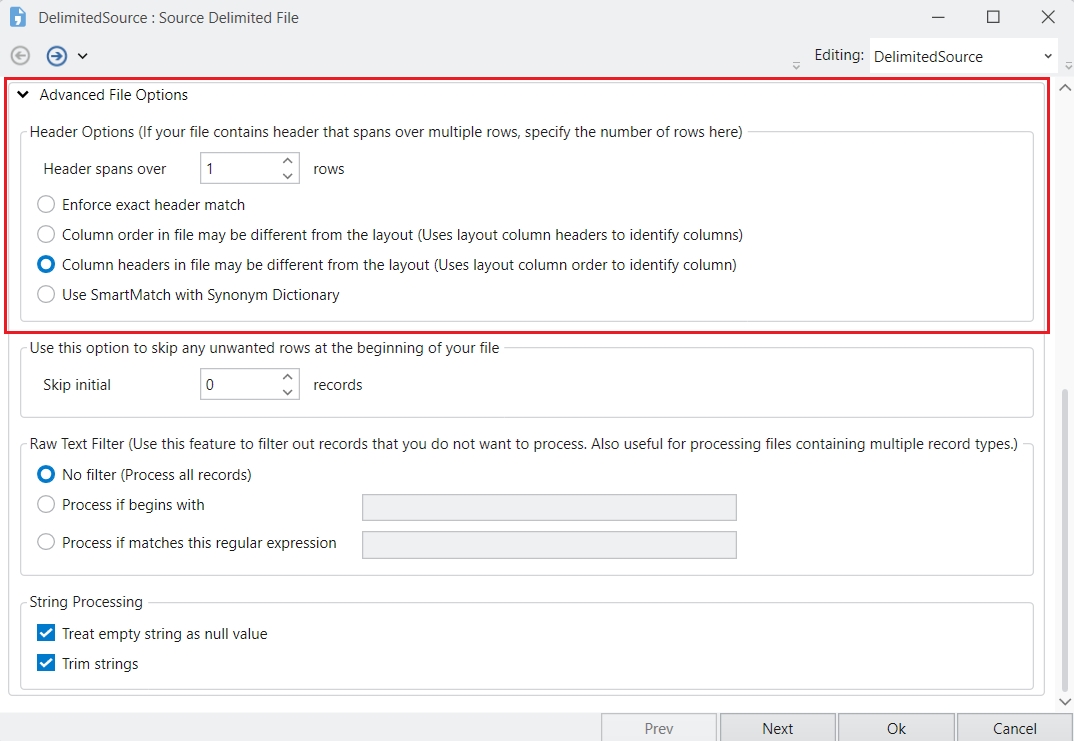Disable the Trim strings checkbox
This screenshot has height=741, width=1074.
coord(46,664)
